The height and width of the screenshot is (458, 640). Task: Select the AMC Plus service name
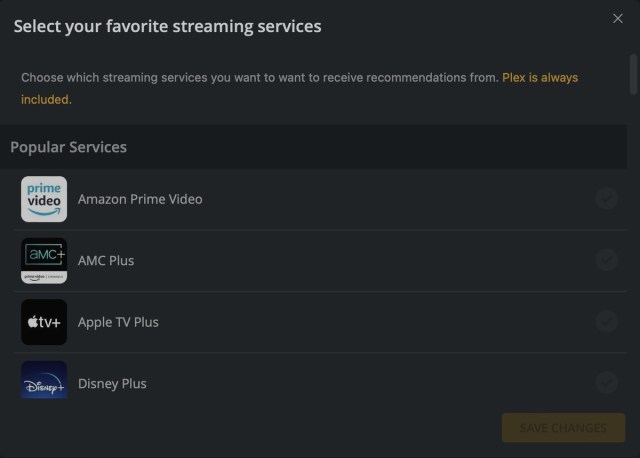click(106, 260)
